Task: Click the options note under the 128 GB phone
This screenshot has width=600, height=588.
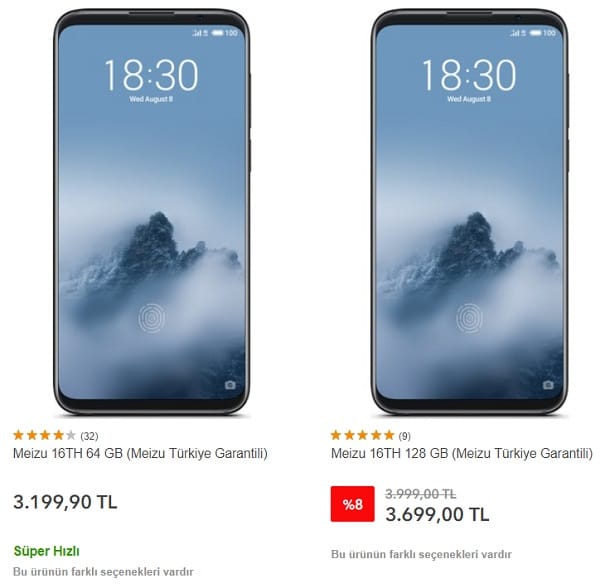Action: pos(421,554)
